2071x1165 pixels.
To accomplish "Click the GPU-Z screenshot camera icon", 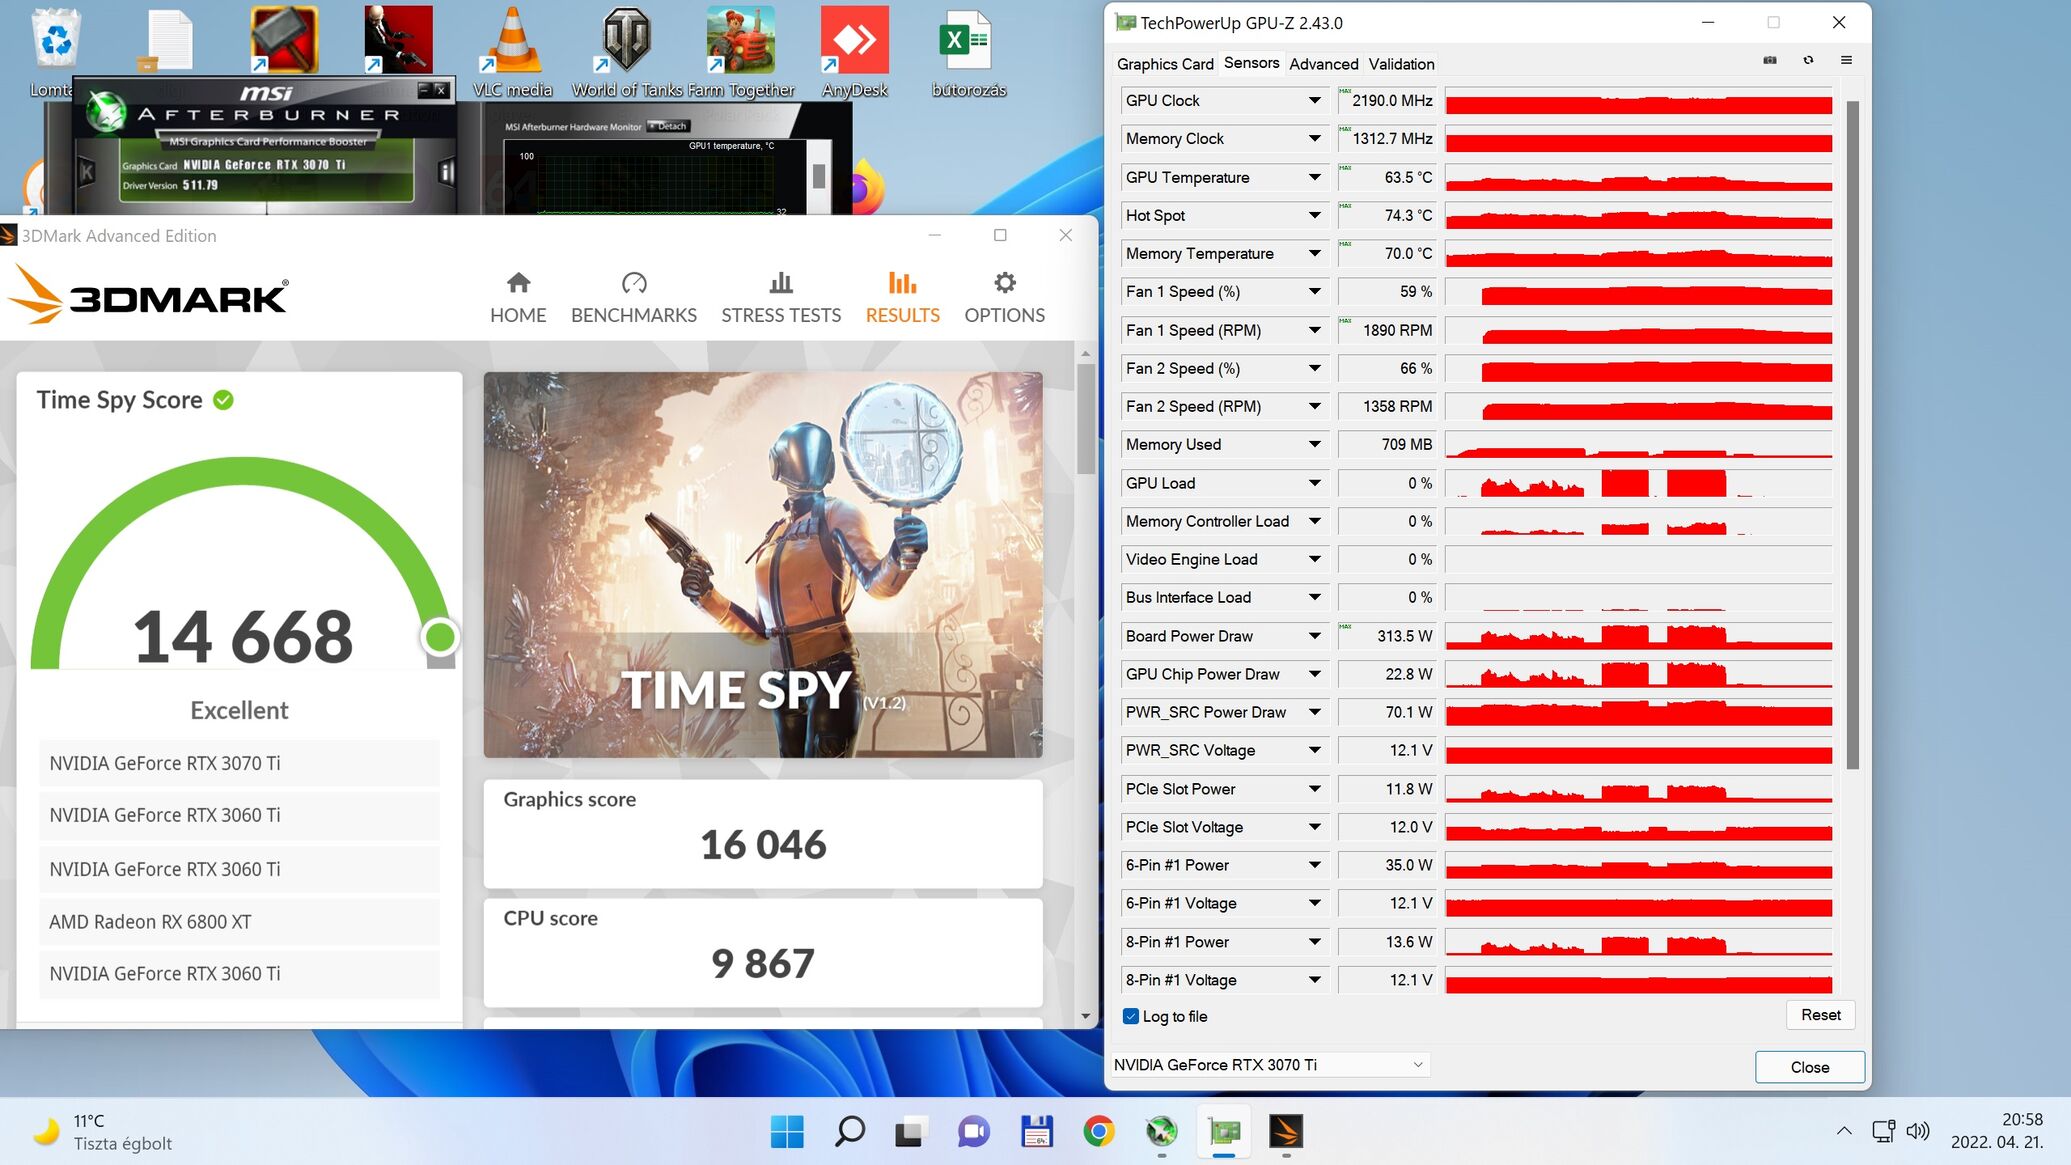I will coord(1770,60).
